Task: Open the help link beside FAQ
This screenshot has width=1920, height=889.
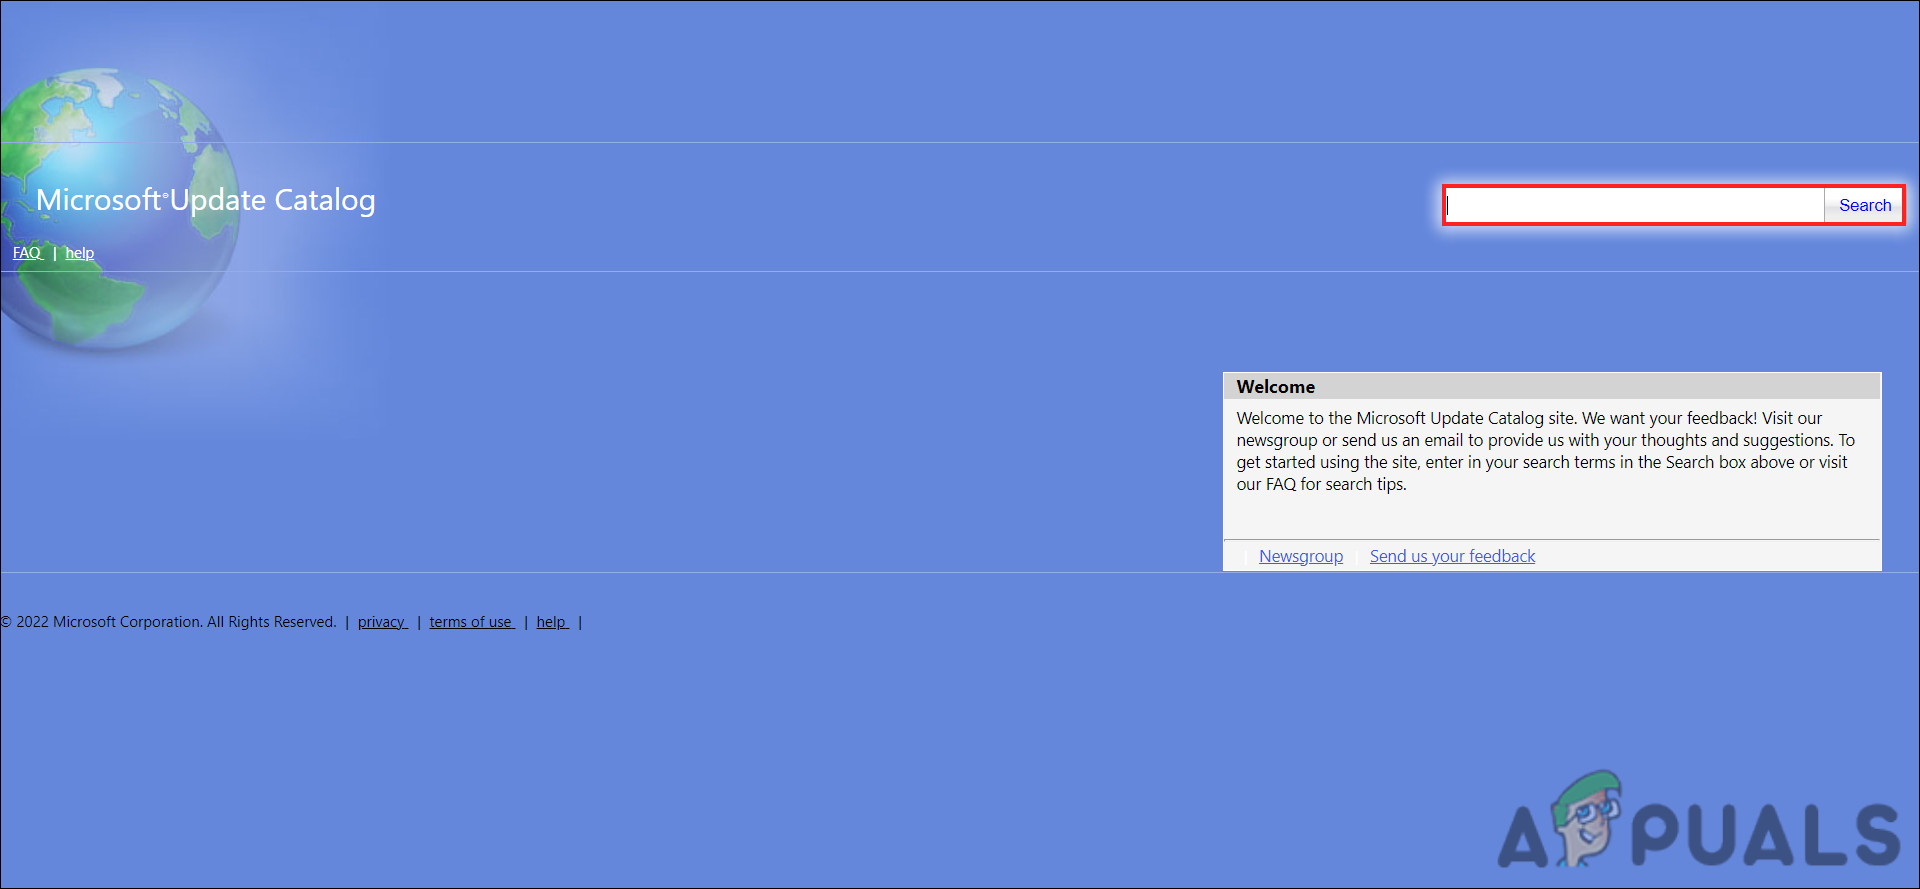Action: [80, 253]
